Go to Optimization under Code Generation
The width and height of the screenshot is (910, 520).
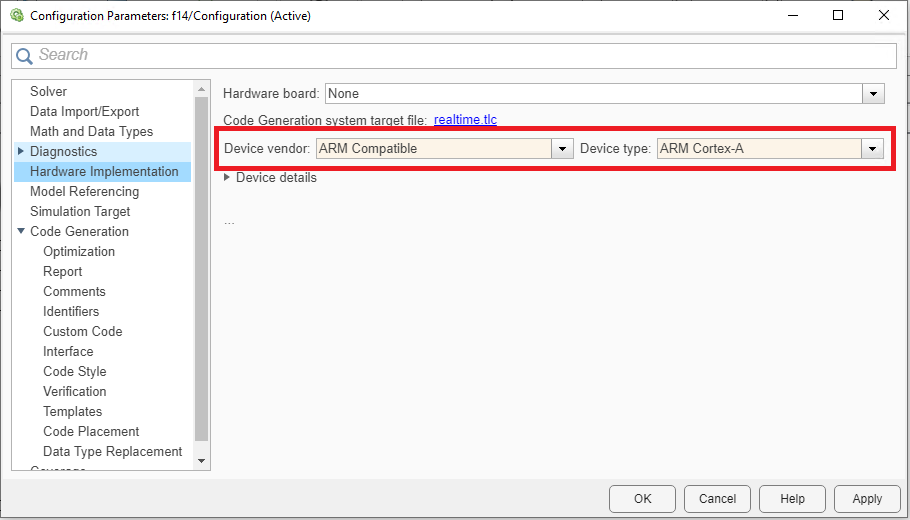[79, 251]
